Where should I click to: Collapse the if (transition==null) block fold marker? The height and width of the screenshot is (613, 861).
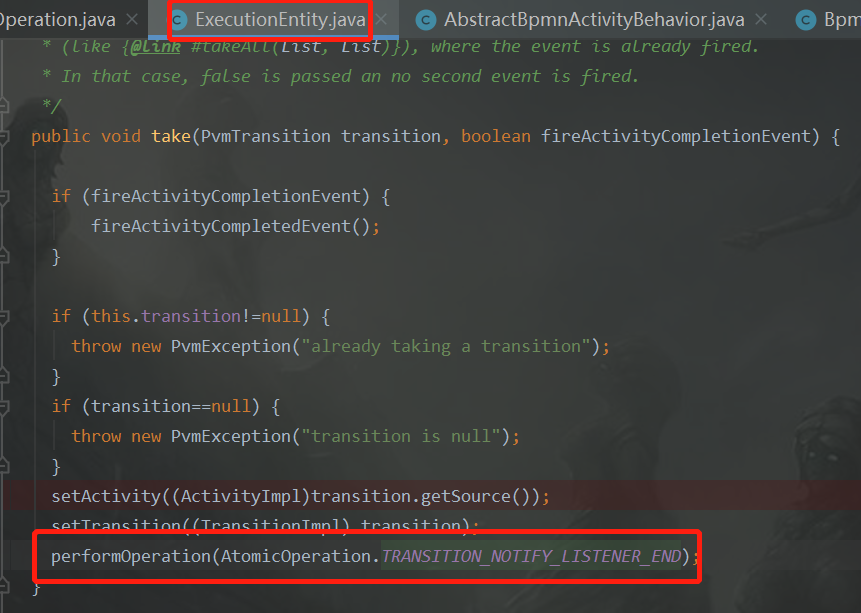tap(4, 406)
